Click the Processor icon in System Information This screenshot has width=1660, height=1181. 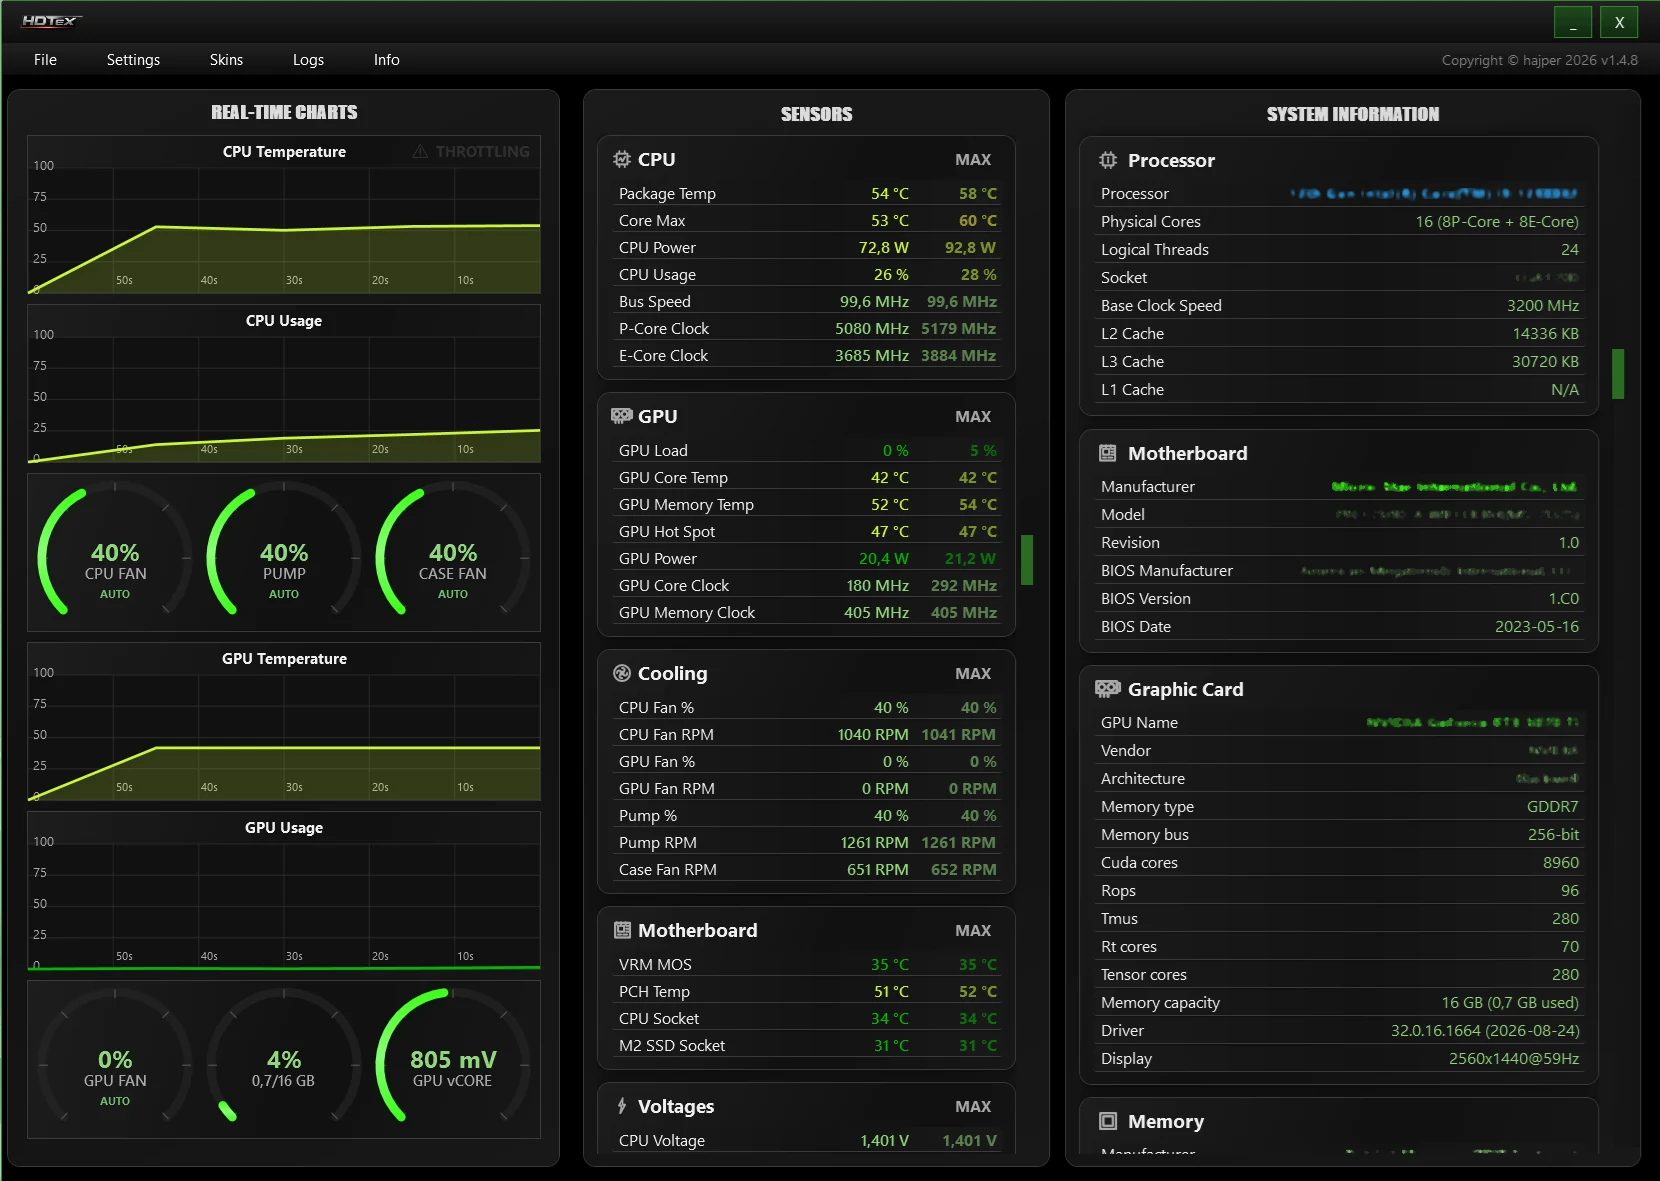pos(1108,160)
